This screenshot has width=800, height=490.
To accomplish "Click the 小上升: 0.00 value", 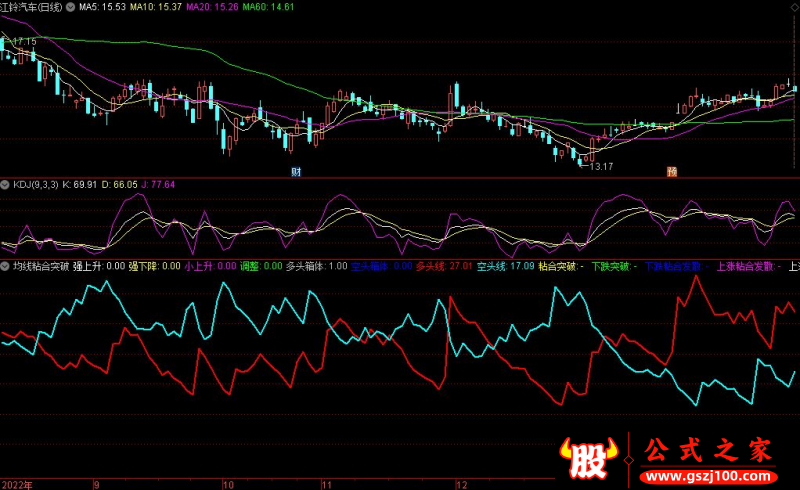I will (x=210, y=266).
